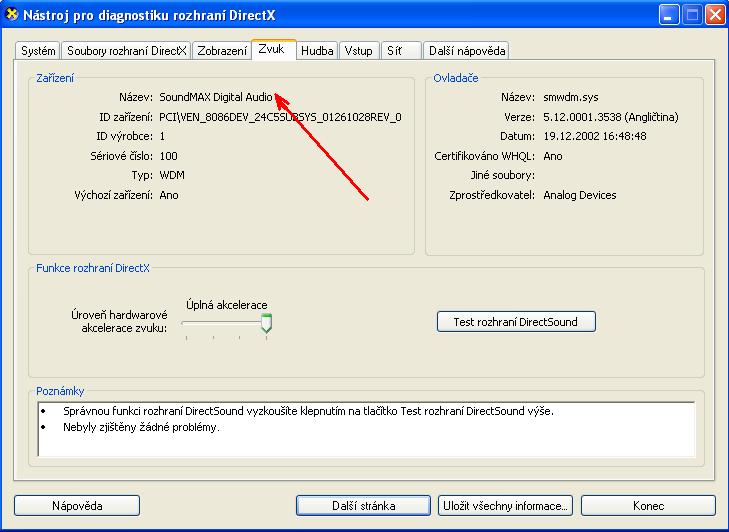Screen dimensions: 729x532
Task: Go to next page with Další stránka
Action: coord(365,506)
